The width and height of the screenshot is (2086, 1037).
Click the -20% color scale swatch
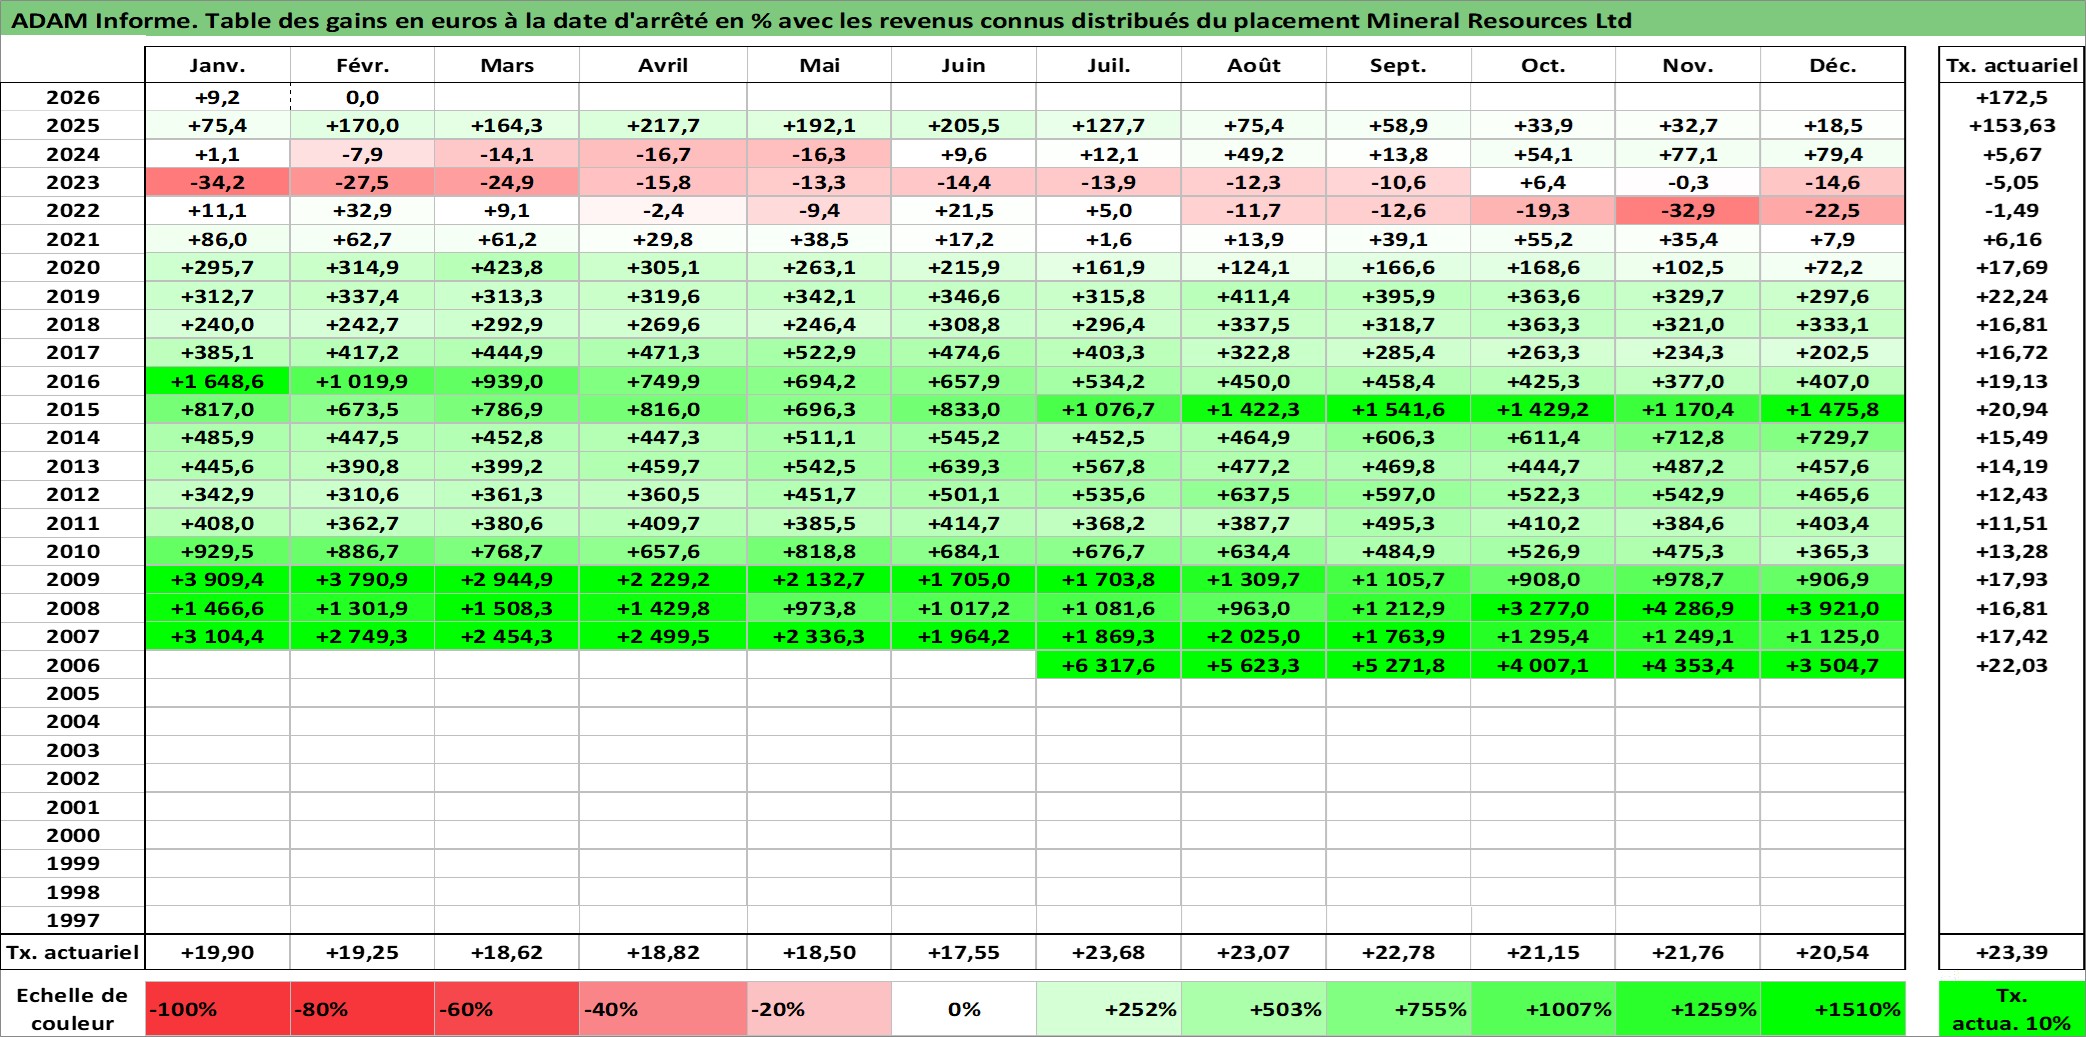point(819,1009)
